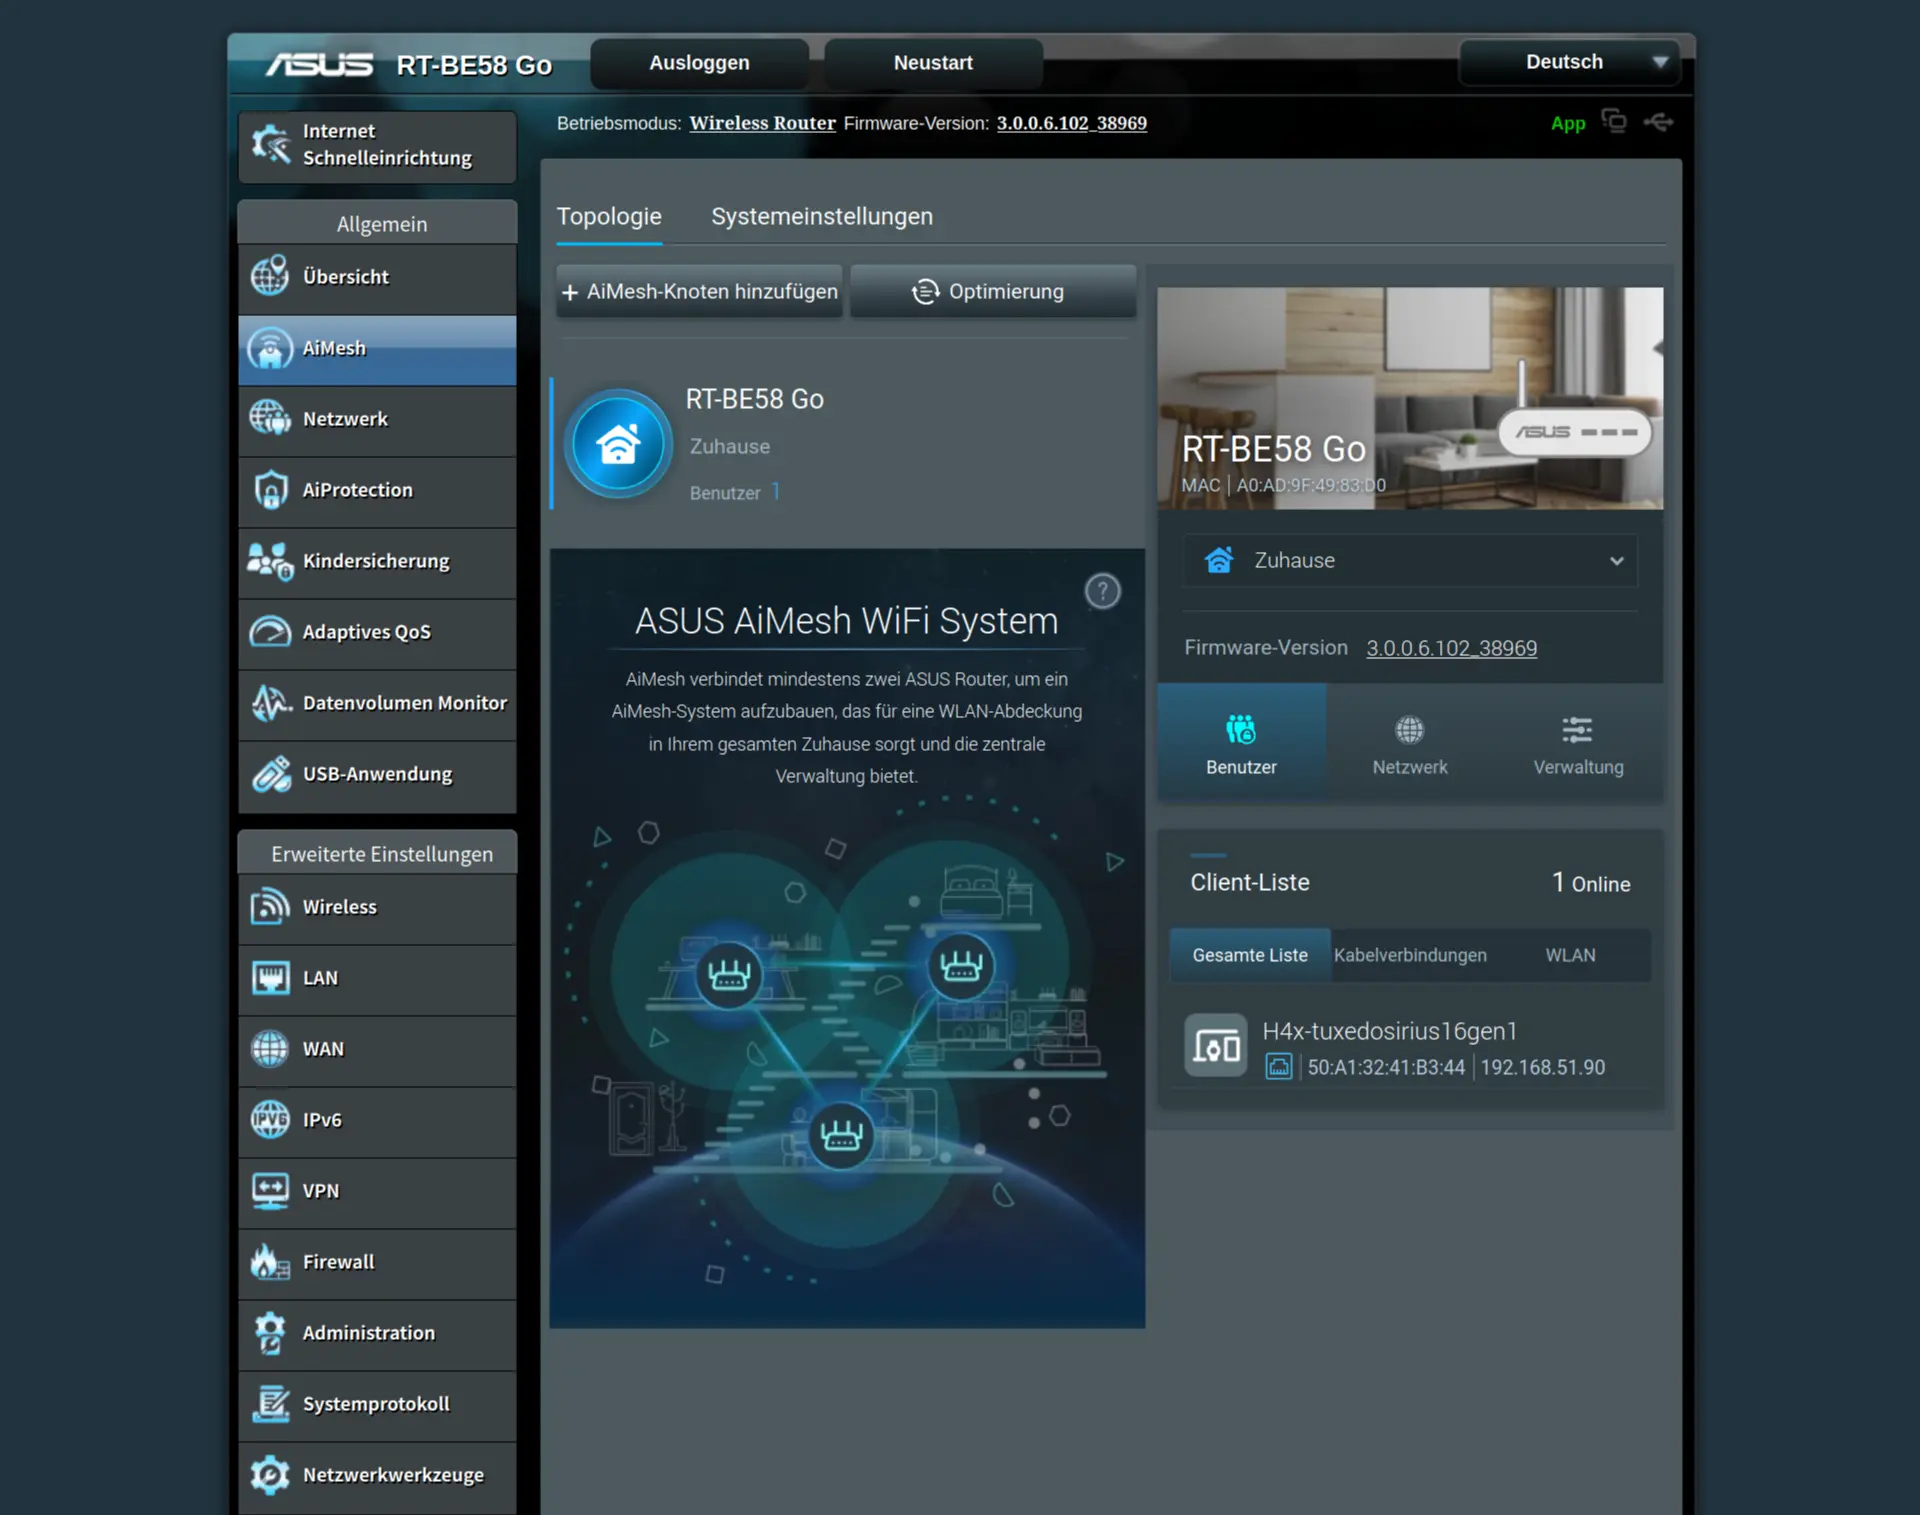Image resolution: width=1920 pixels, height=1515 pixels.
Task: Click the router image thumbnail banner
Action: (1409, 398)
